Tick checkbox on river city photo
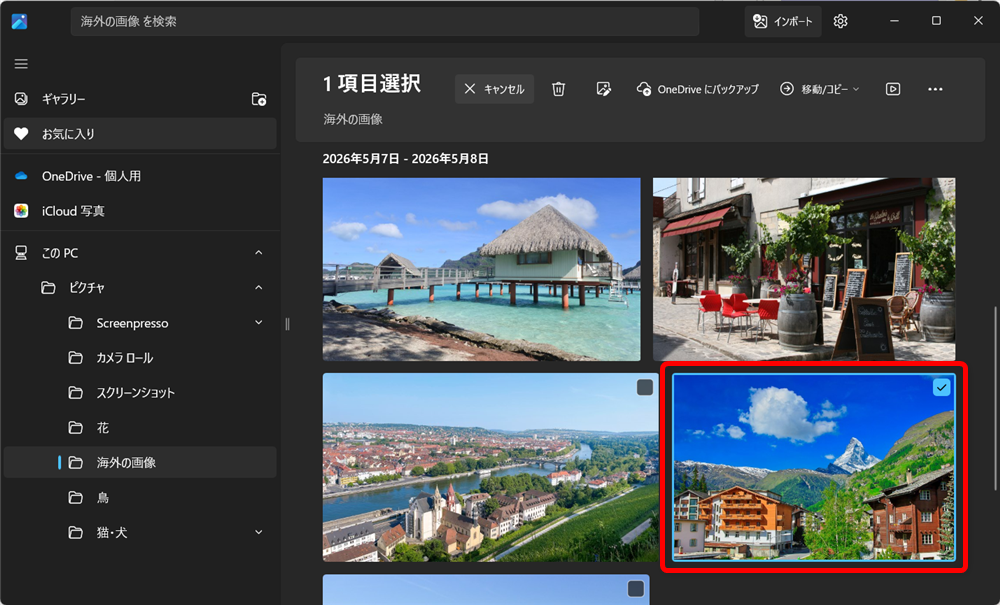1000x605 pixels. (645, 387)
